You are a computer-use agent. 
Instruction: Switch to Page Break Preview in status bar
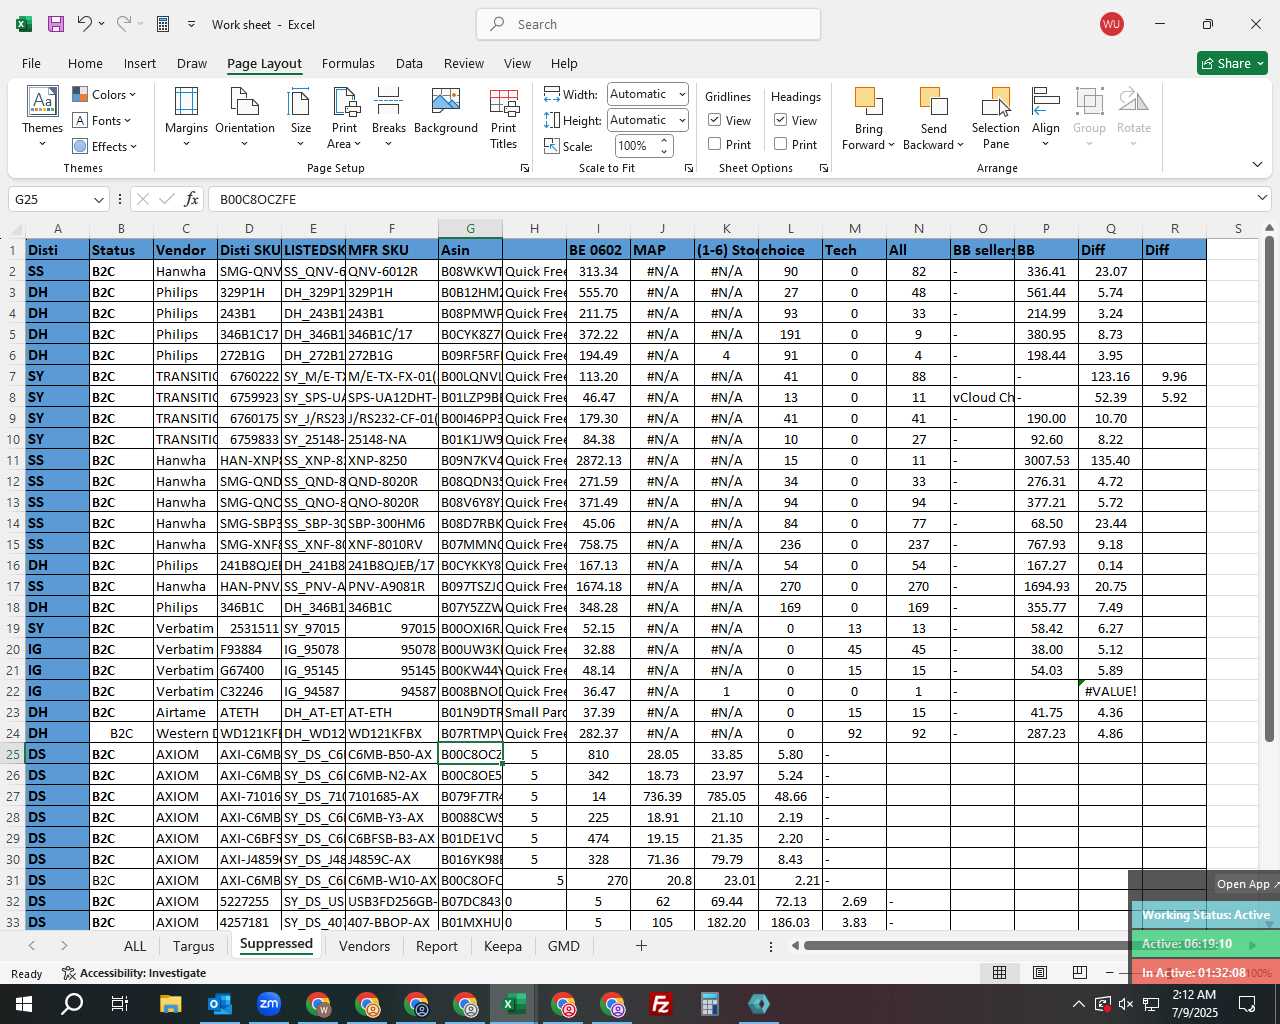1080,973
